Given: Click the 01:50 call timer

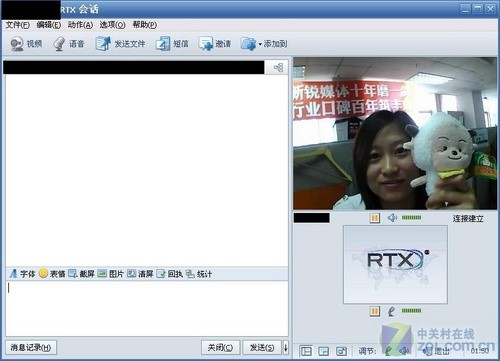Looking at the screenshot, I should pos(479,351).
